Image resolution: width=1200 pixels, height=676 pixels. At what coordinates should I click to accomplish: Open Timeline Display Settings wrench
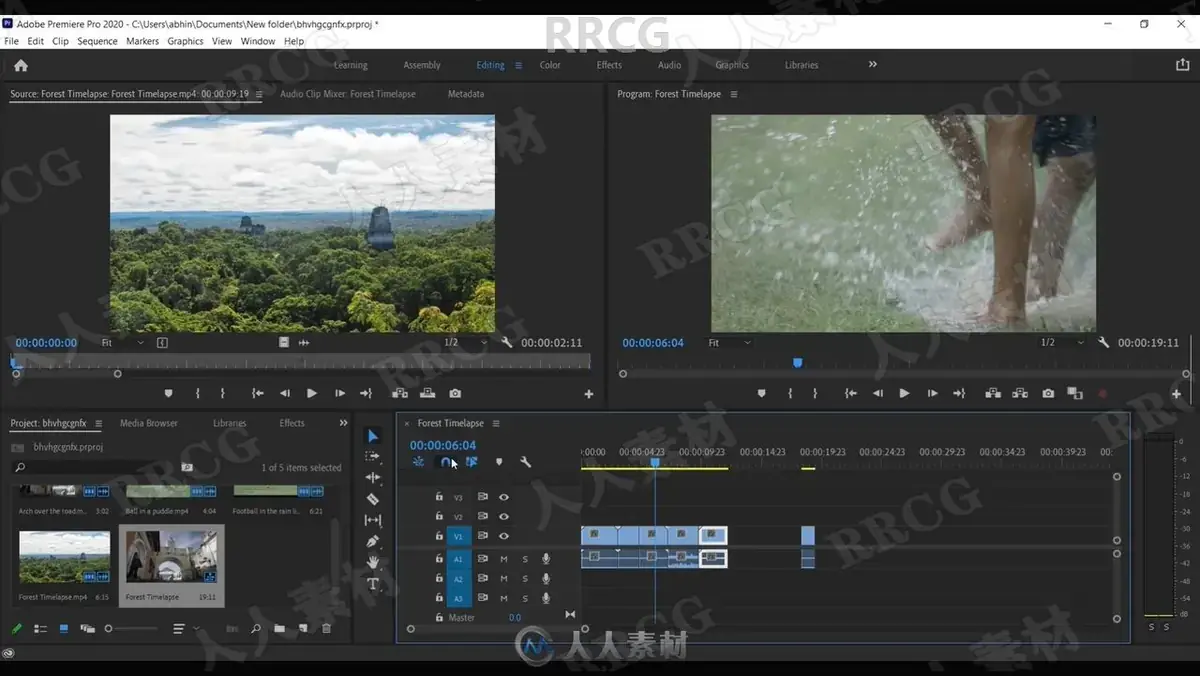click(x=525, y=462)
